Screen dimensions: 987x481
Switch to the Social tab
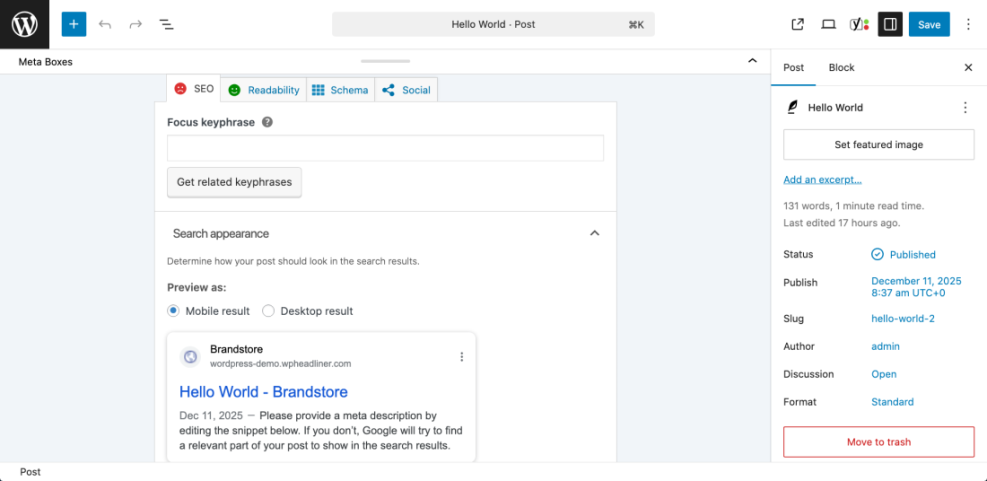click(x=406, y=89)
